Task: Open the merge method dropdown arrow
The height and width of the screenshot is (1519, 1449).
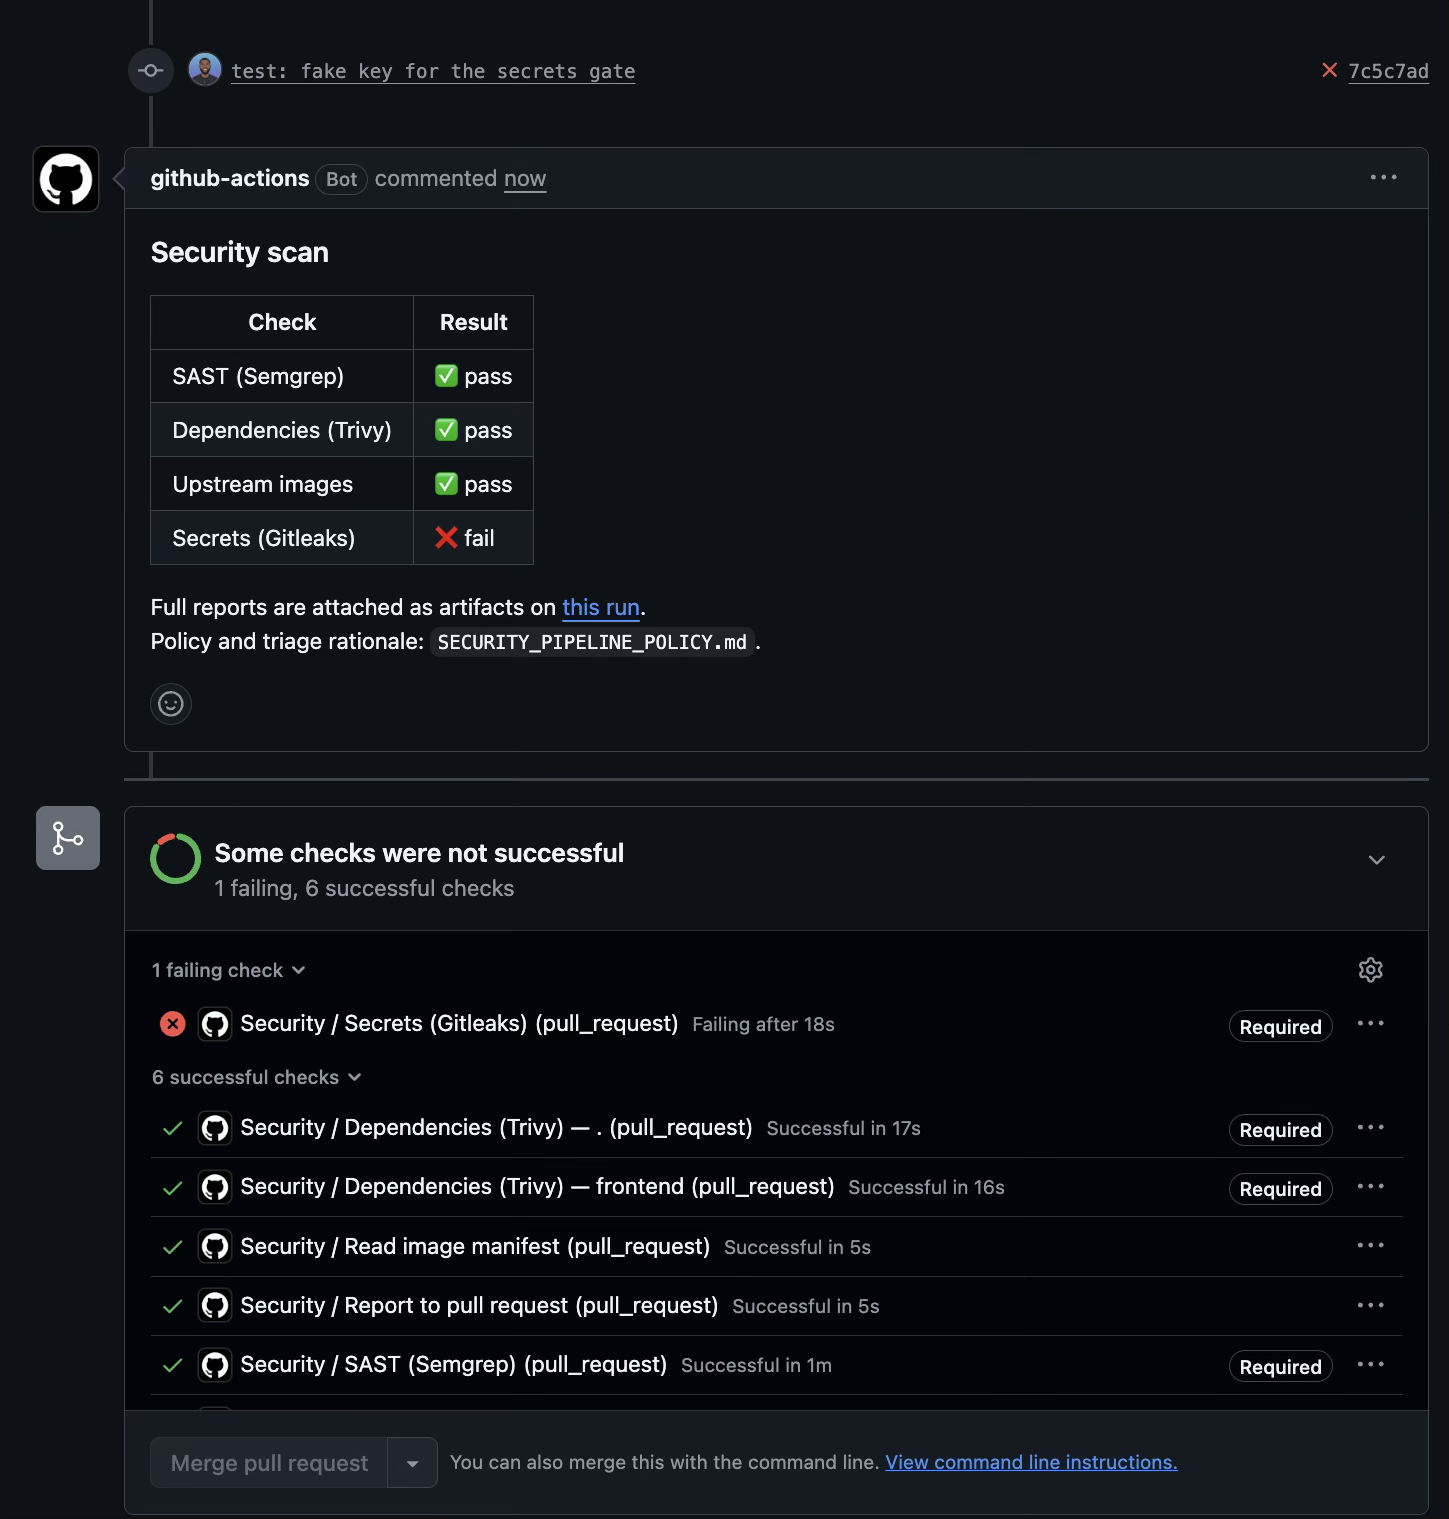Action: click(412, 1463)
